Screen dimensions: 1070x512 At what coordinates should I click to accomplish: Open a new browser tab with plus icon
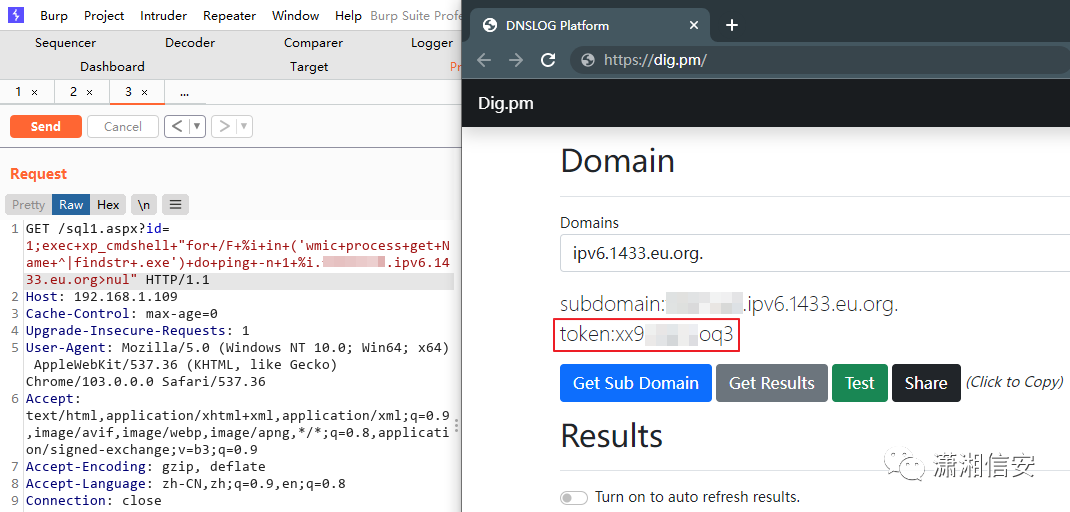(732, 25)
